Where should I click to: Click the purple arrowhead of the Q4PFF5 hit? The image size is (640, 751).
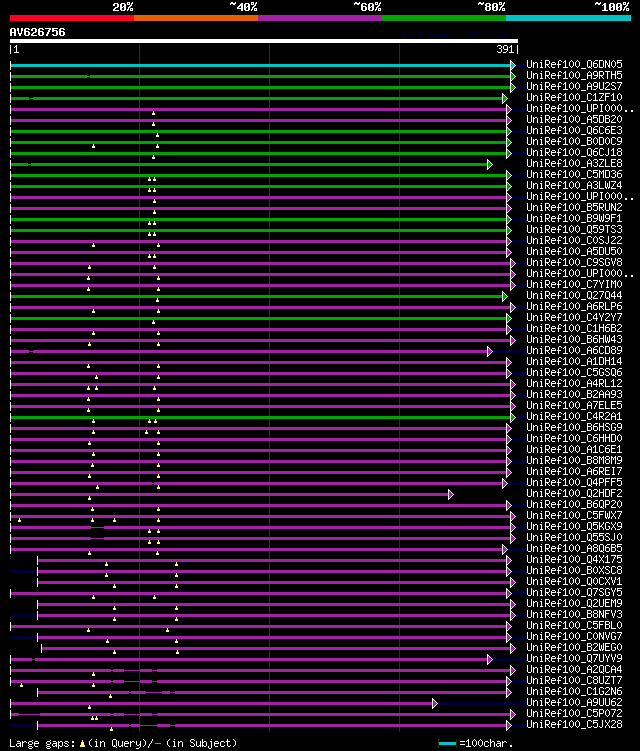[x=504, y=484]
